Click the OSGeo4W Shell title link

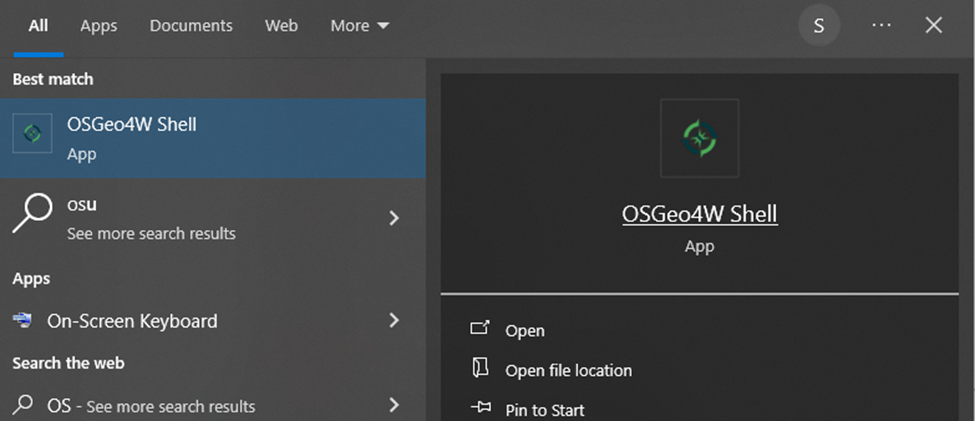coord(700,214)
